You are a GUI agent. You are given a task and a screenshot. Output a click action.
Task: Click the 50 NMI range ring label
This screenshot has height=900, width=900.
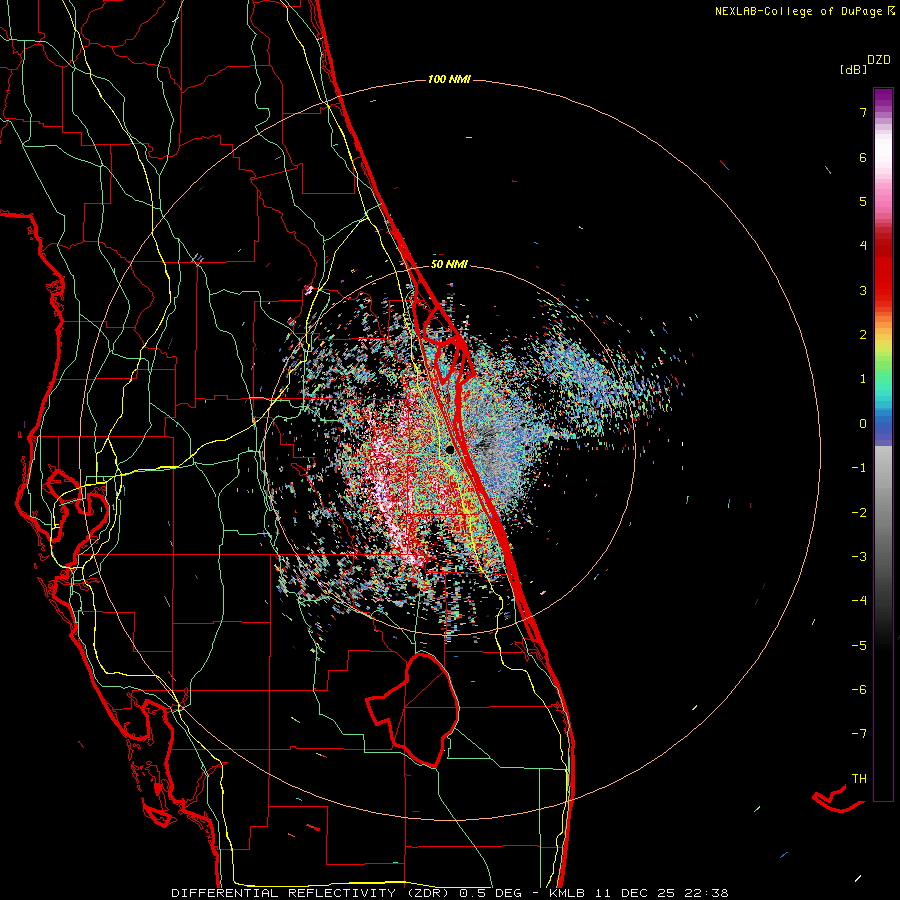pos(449,264)
